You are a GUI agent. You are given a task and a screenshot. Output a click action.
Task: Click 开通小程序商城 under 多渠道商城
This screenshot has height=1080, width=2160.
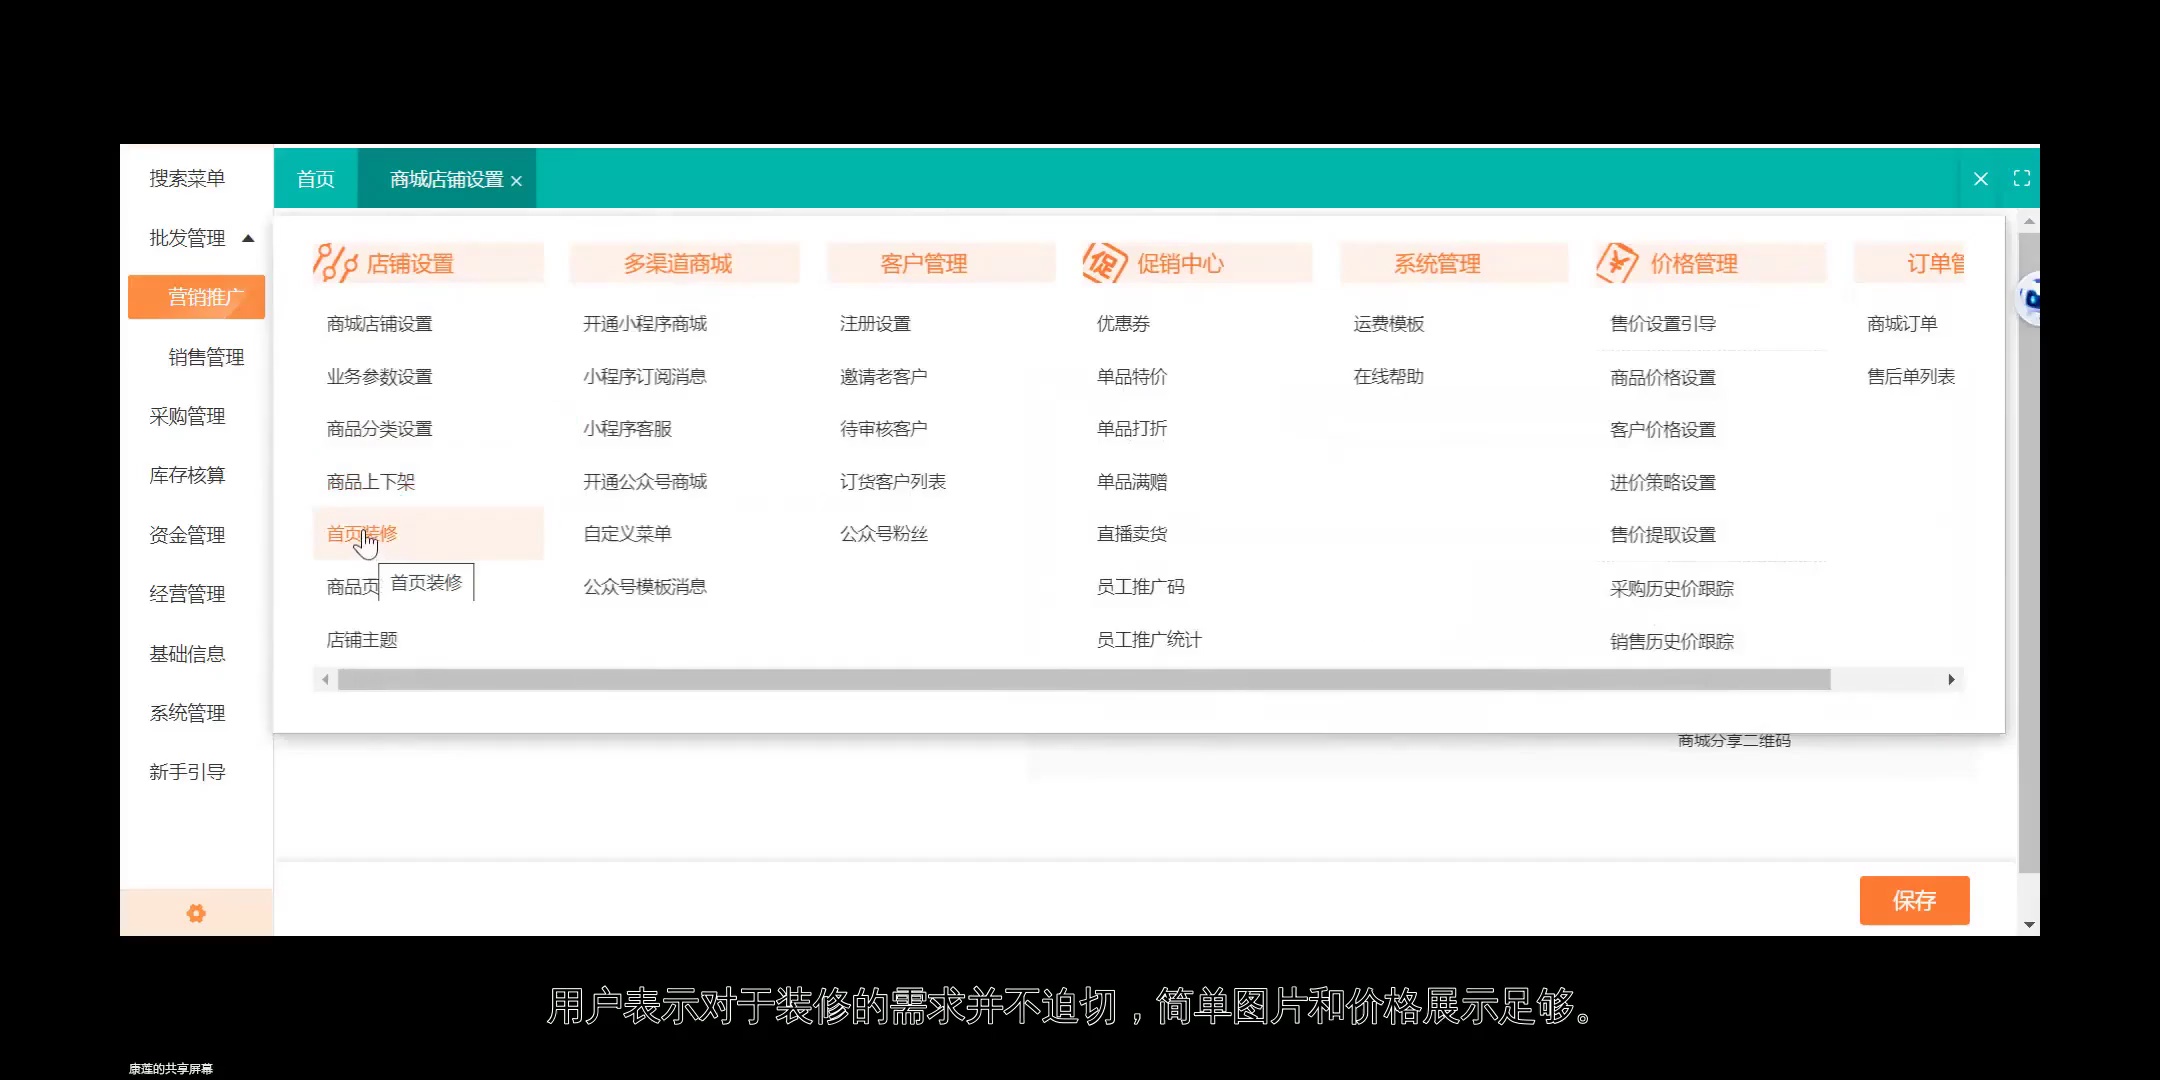click(646, 323)
